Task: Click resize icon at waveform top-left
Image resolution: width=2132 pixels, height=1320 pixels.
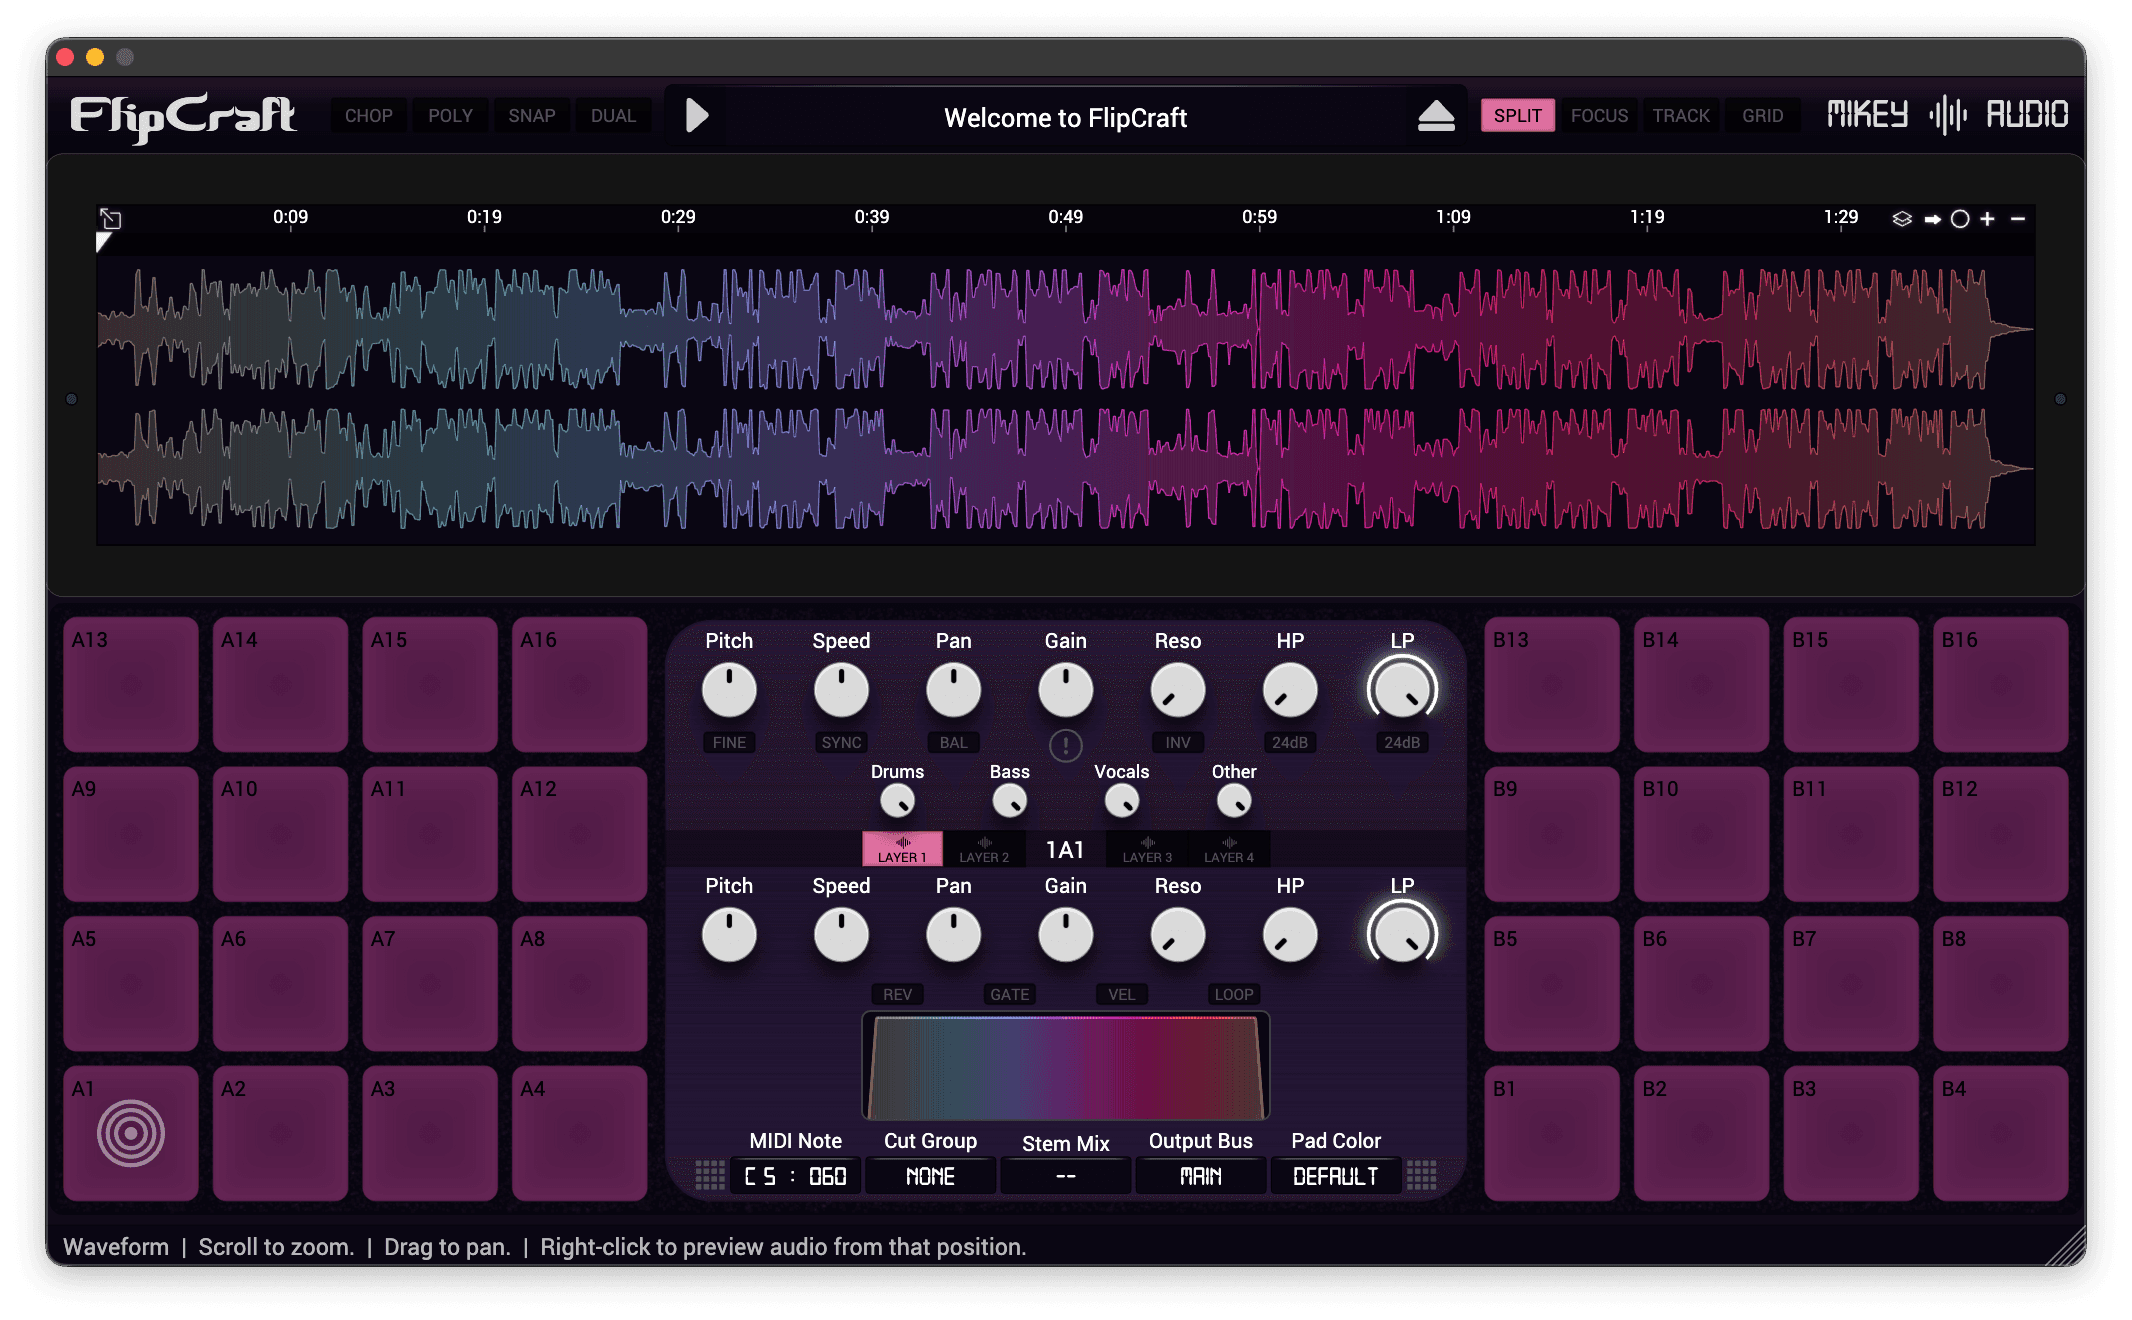Action: click(111, 219)
